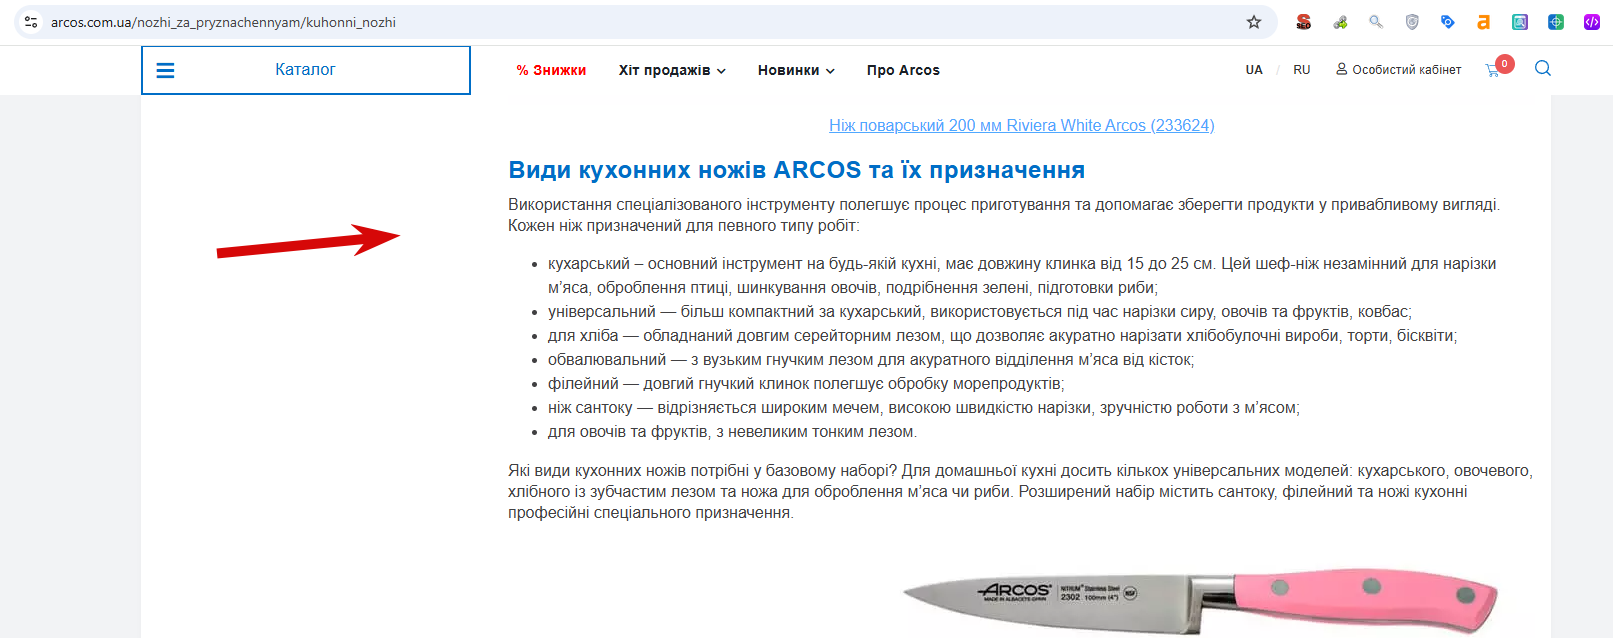Viewport: 1613px width, 638px height.
Task: Click the cart counter badge showing 0
Action: coord(1505,64)
